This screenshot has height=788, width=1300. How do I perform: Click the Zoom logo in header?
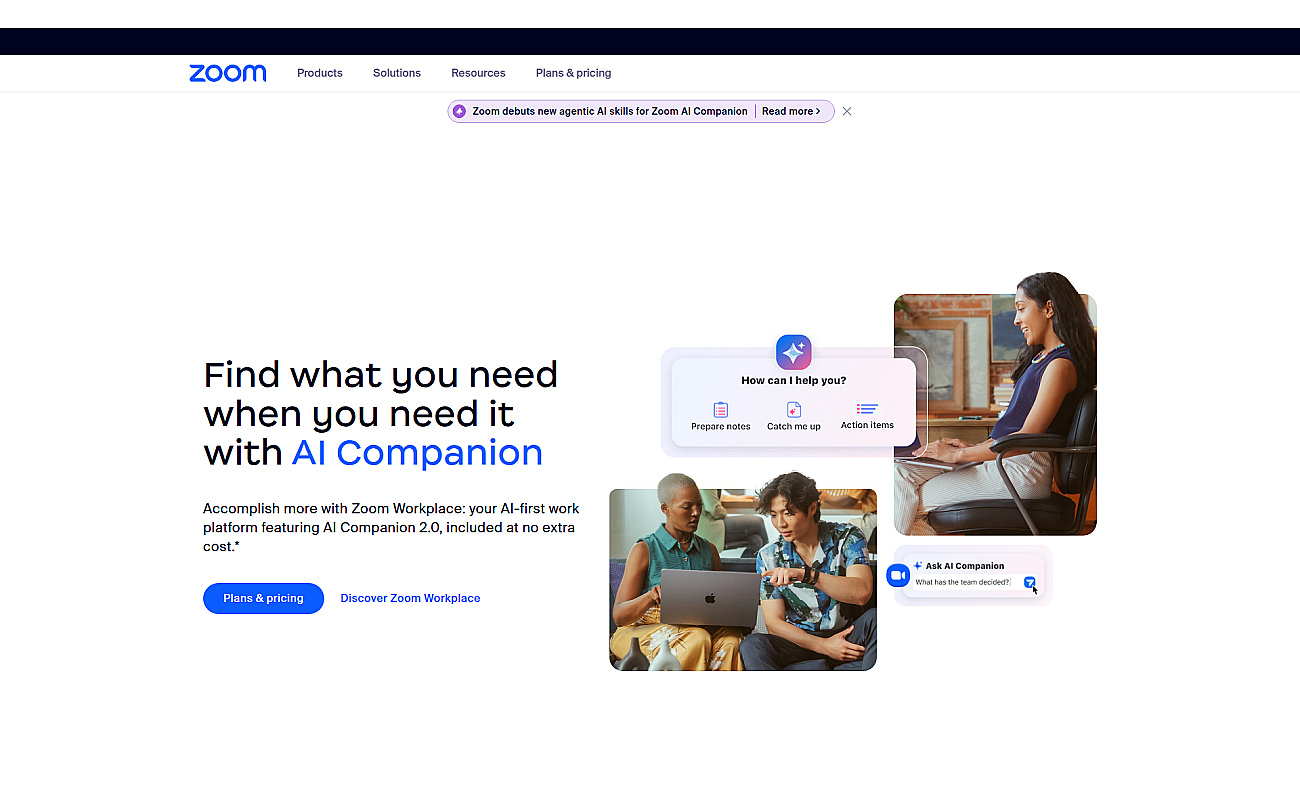pos(228,73)
